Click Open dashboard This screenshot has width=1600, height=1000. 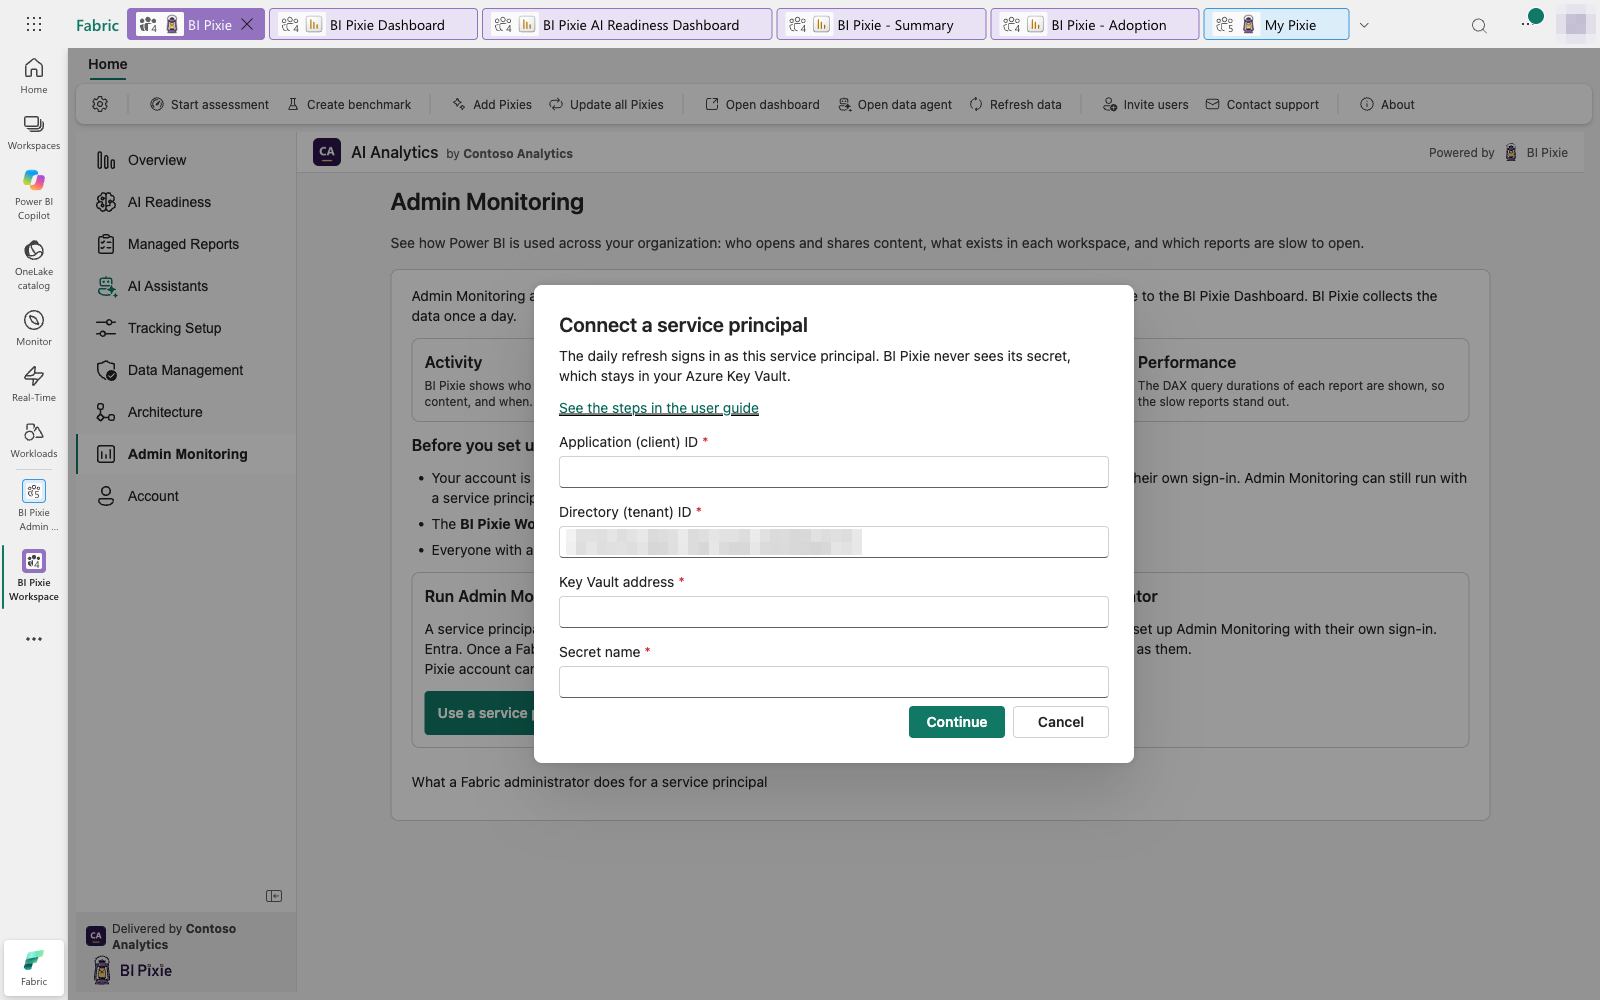pos(762,104)
